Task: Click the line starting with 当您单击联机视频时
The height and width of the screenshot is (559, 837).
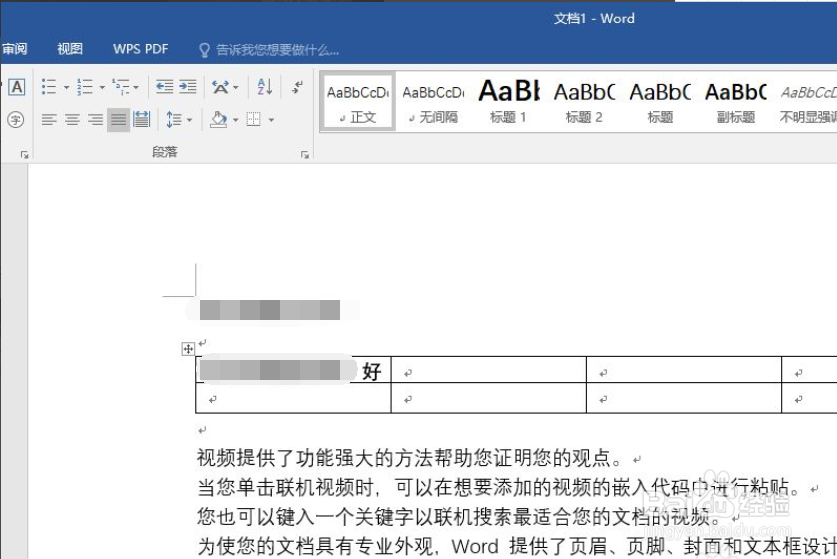Action: point(499,487)
